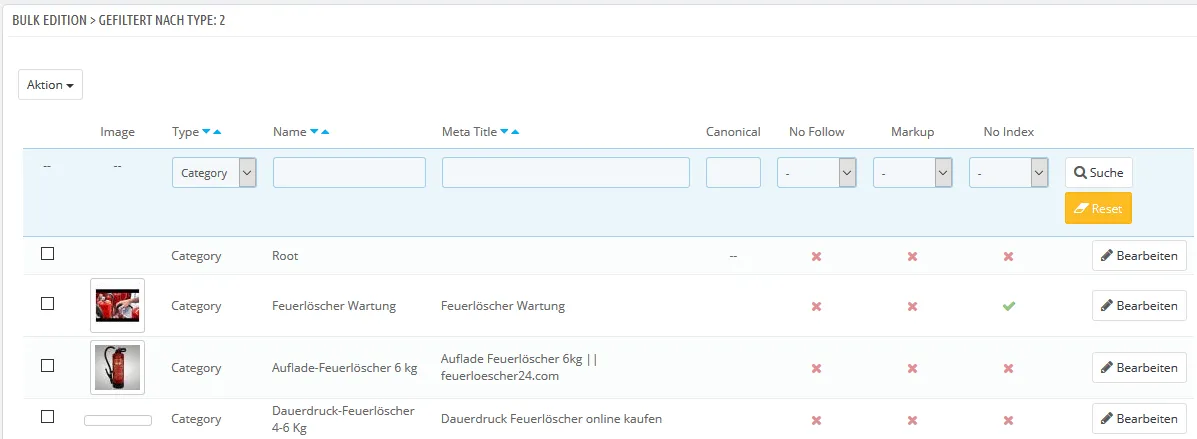
Task: Toggle green No Index check for Feuerlöscher Wartung
Action: point(1008,306)
